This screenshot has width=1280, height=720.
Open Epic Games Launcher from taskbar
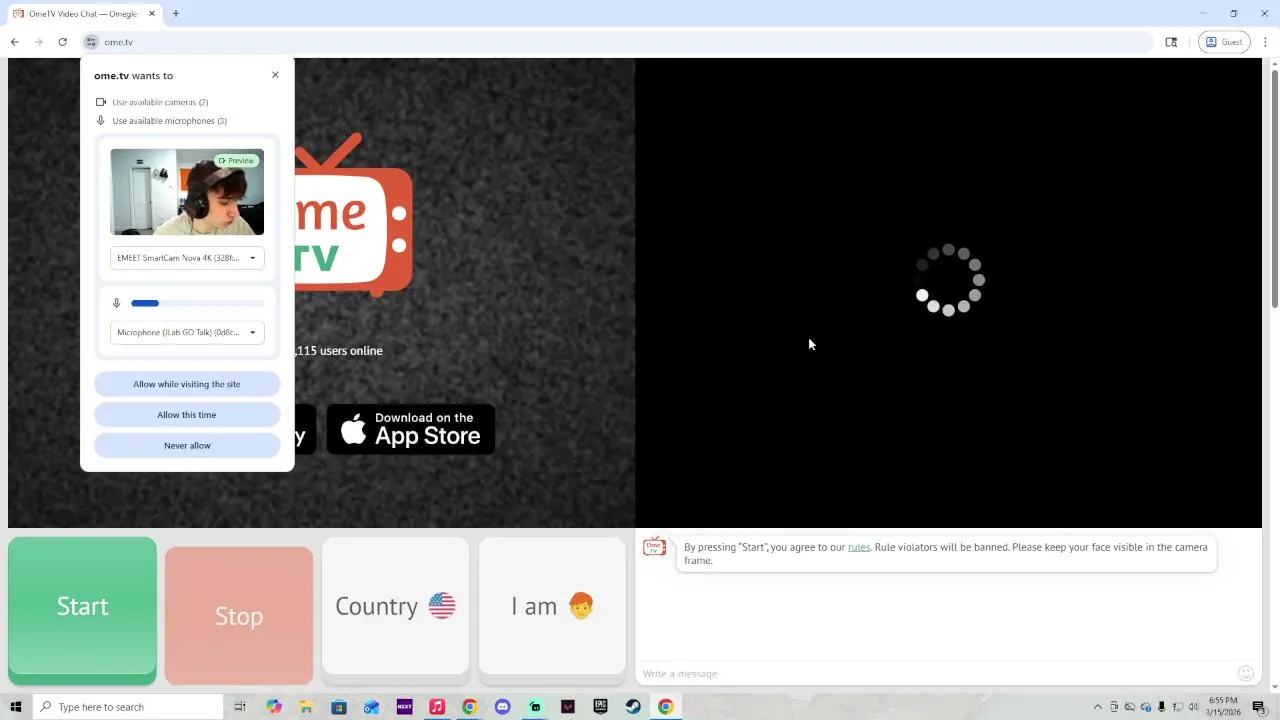600,707
